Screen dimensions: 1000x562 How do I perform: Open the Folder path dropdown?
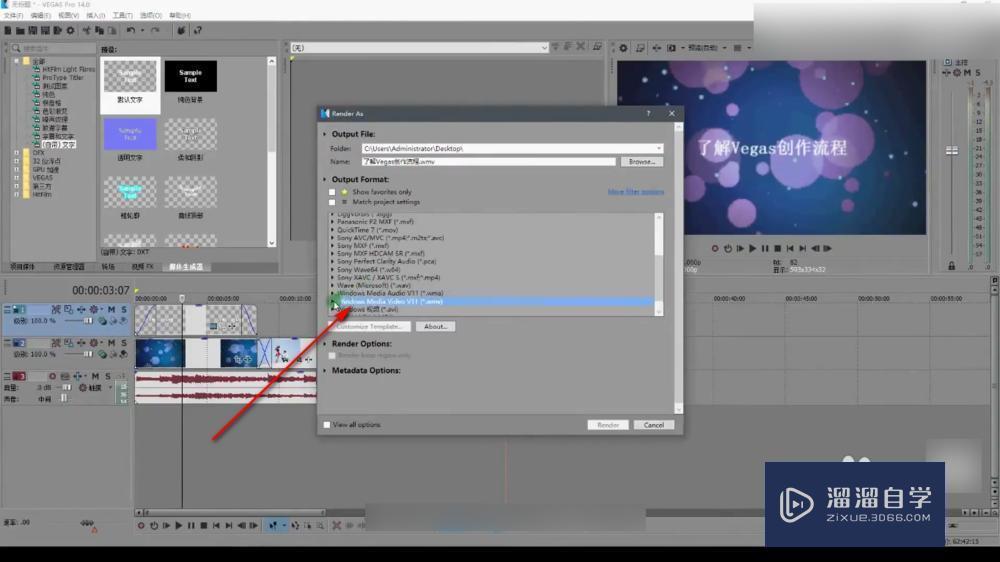pyautogui.click(x=658, y=149)
